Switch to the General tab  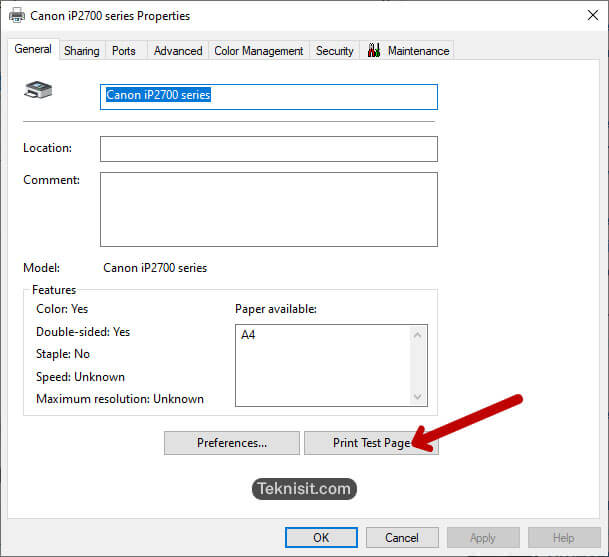click(33, 49)
